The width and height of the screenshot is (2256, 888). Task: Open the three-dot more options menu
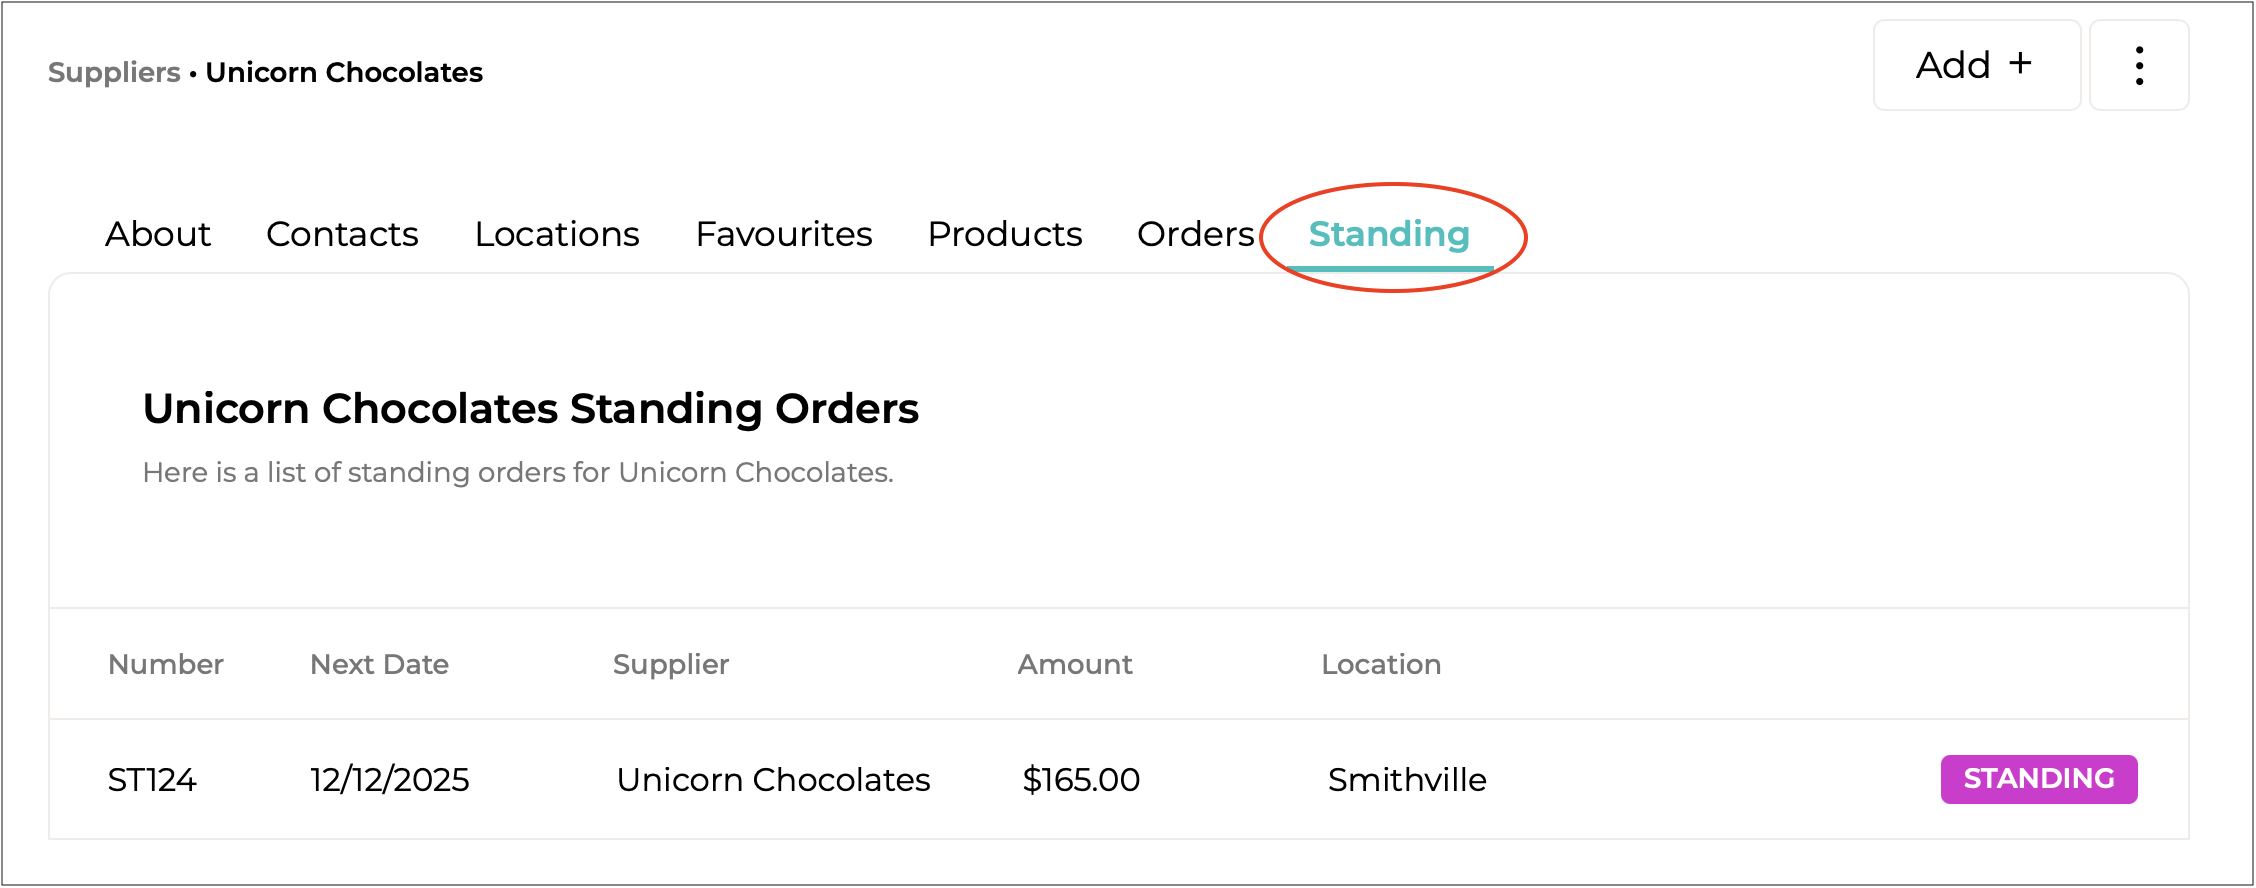(2139, 66)
